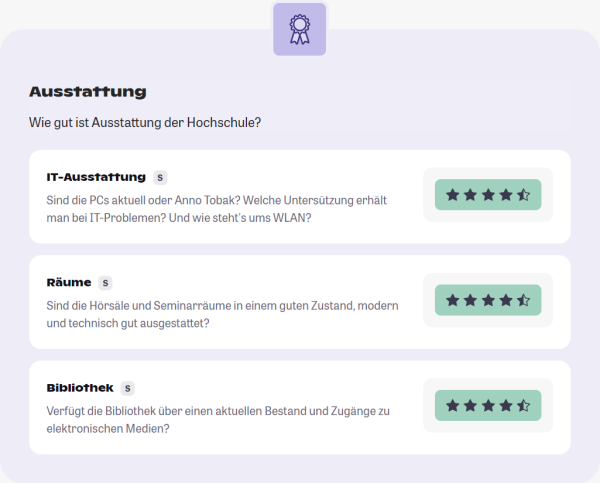Click the IT-Ausstattung description about PCs and WLAN
This screenshot has height=483, width=600.
tap(216, 209)
